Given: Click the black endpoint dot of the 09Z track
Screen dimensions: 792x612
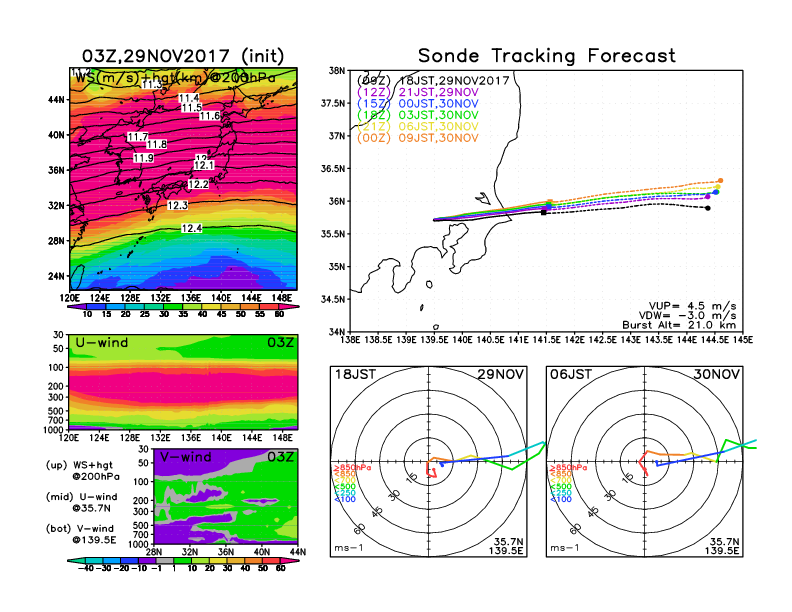Looking at the screenshot, I should click(x=708, y=208).
